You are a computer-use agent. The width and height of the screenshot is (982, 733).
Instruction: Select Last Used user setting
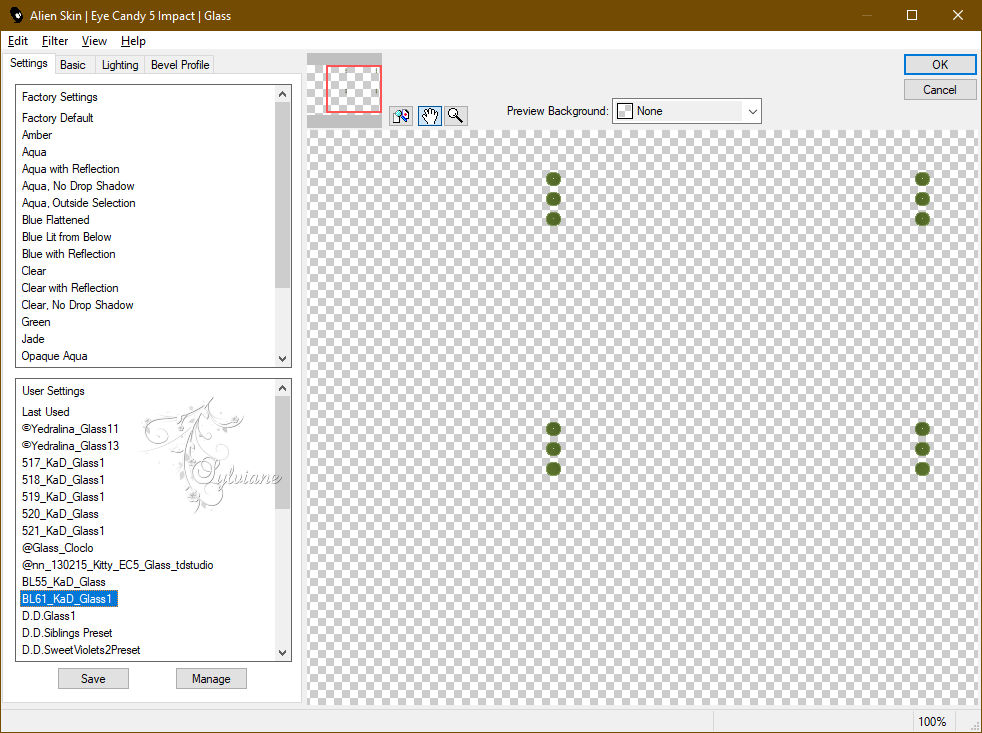click(45, 412)
